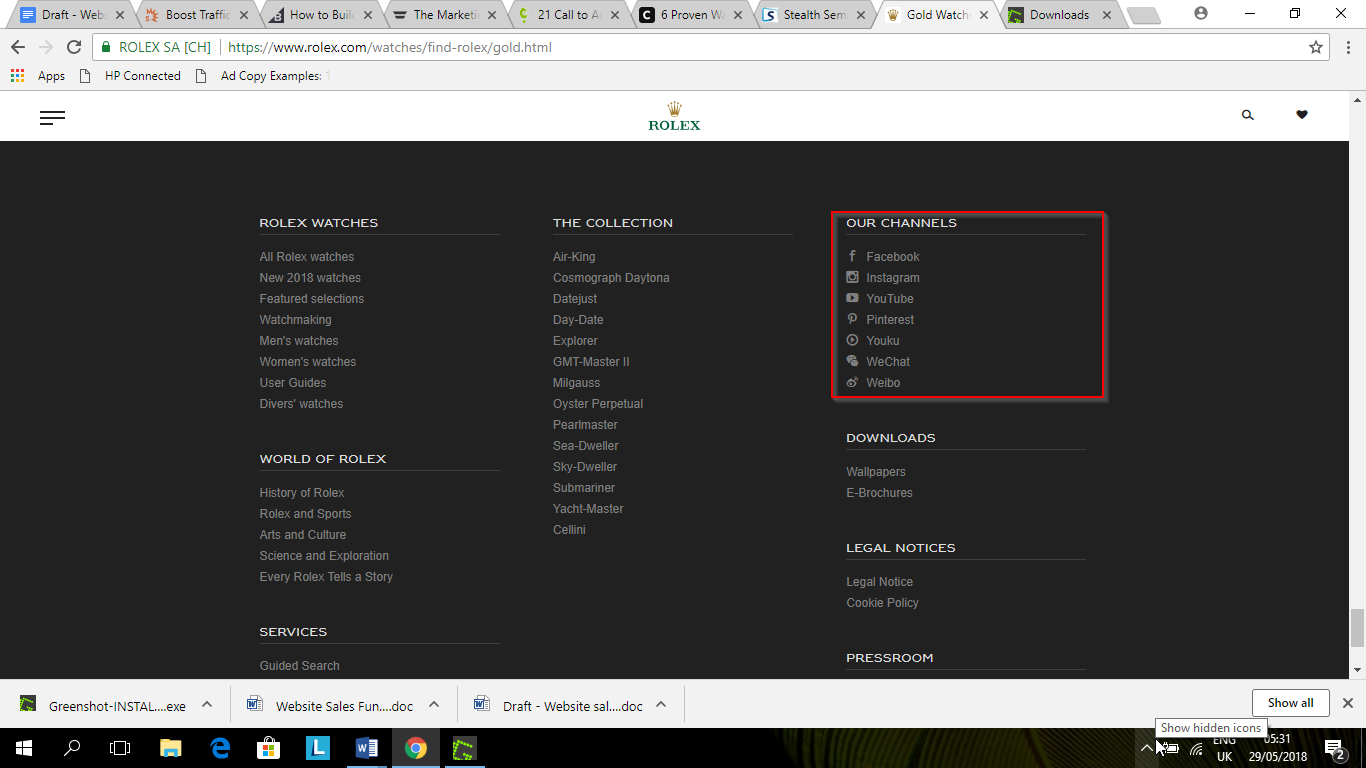
Task: Expand options for Greenshot-INSTALL exe download
Action: (x=207, y=704)
